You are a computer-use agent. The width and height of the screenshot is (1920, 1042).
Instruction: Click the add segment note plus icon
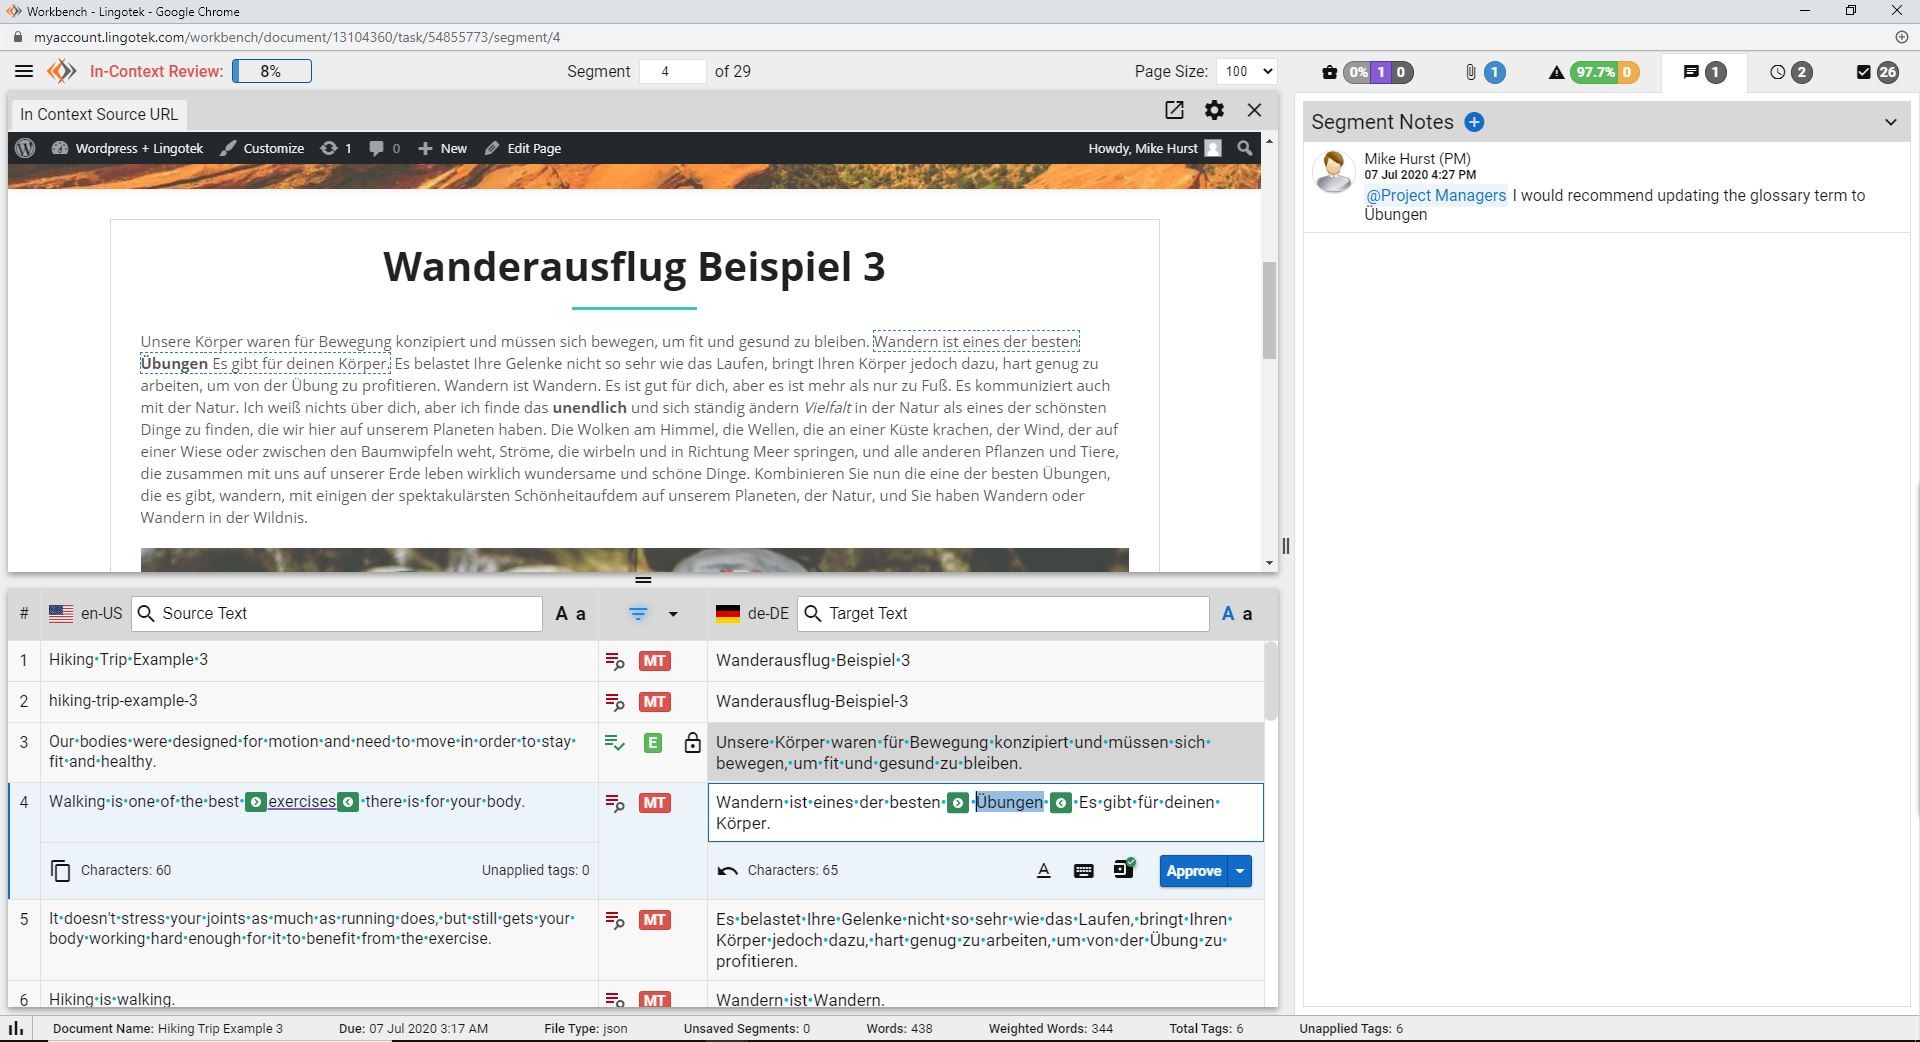[x=1474, y=122]
